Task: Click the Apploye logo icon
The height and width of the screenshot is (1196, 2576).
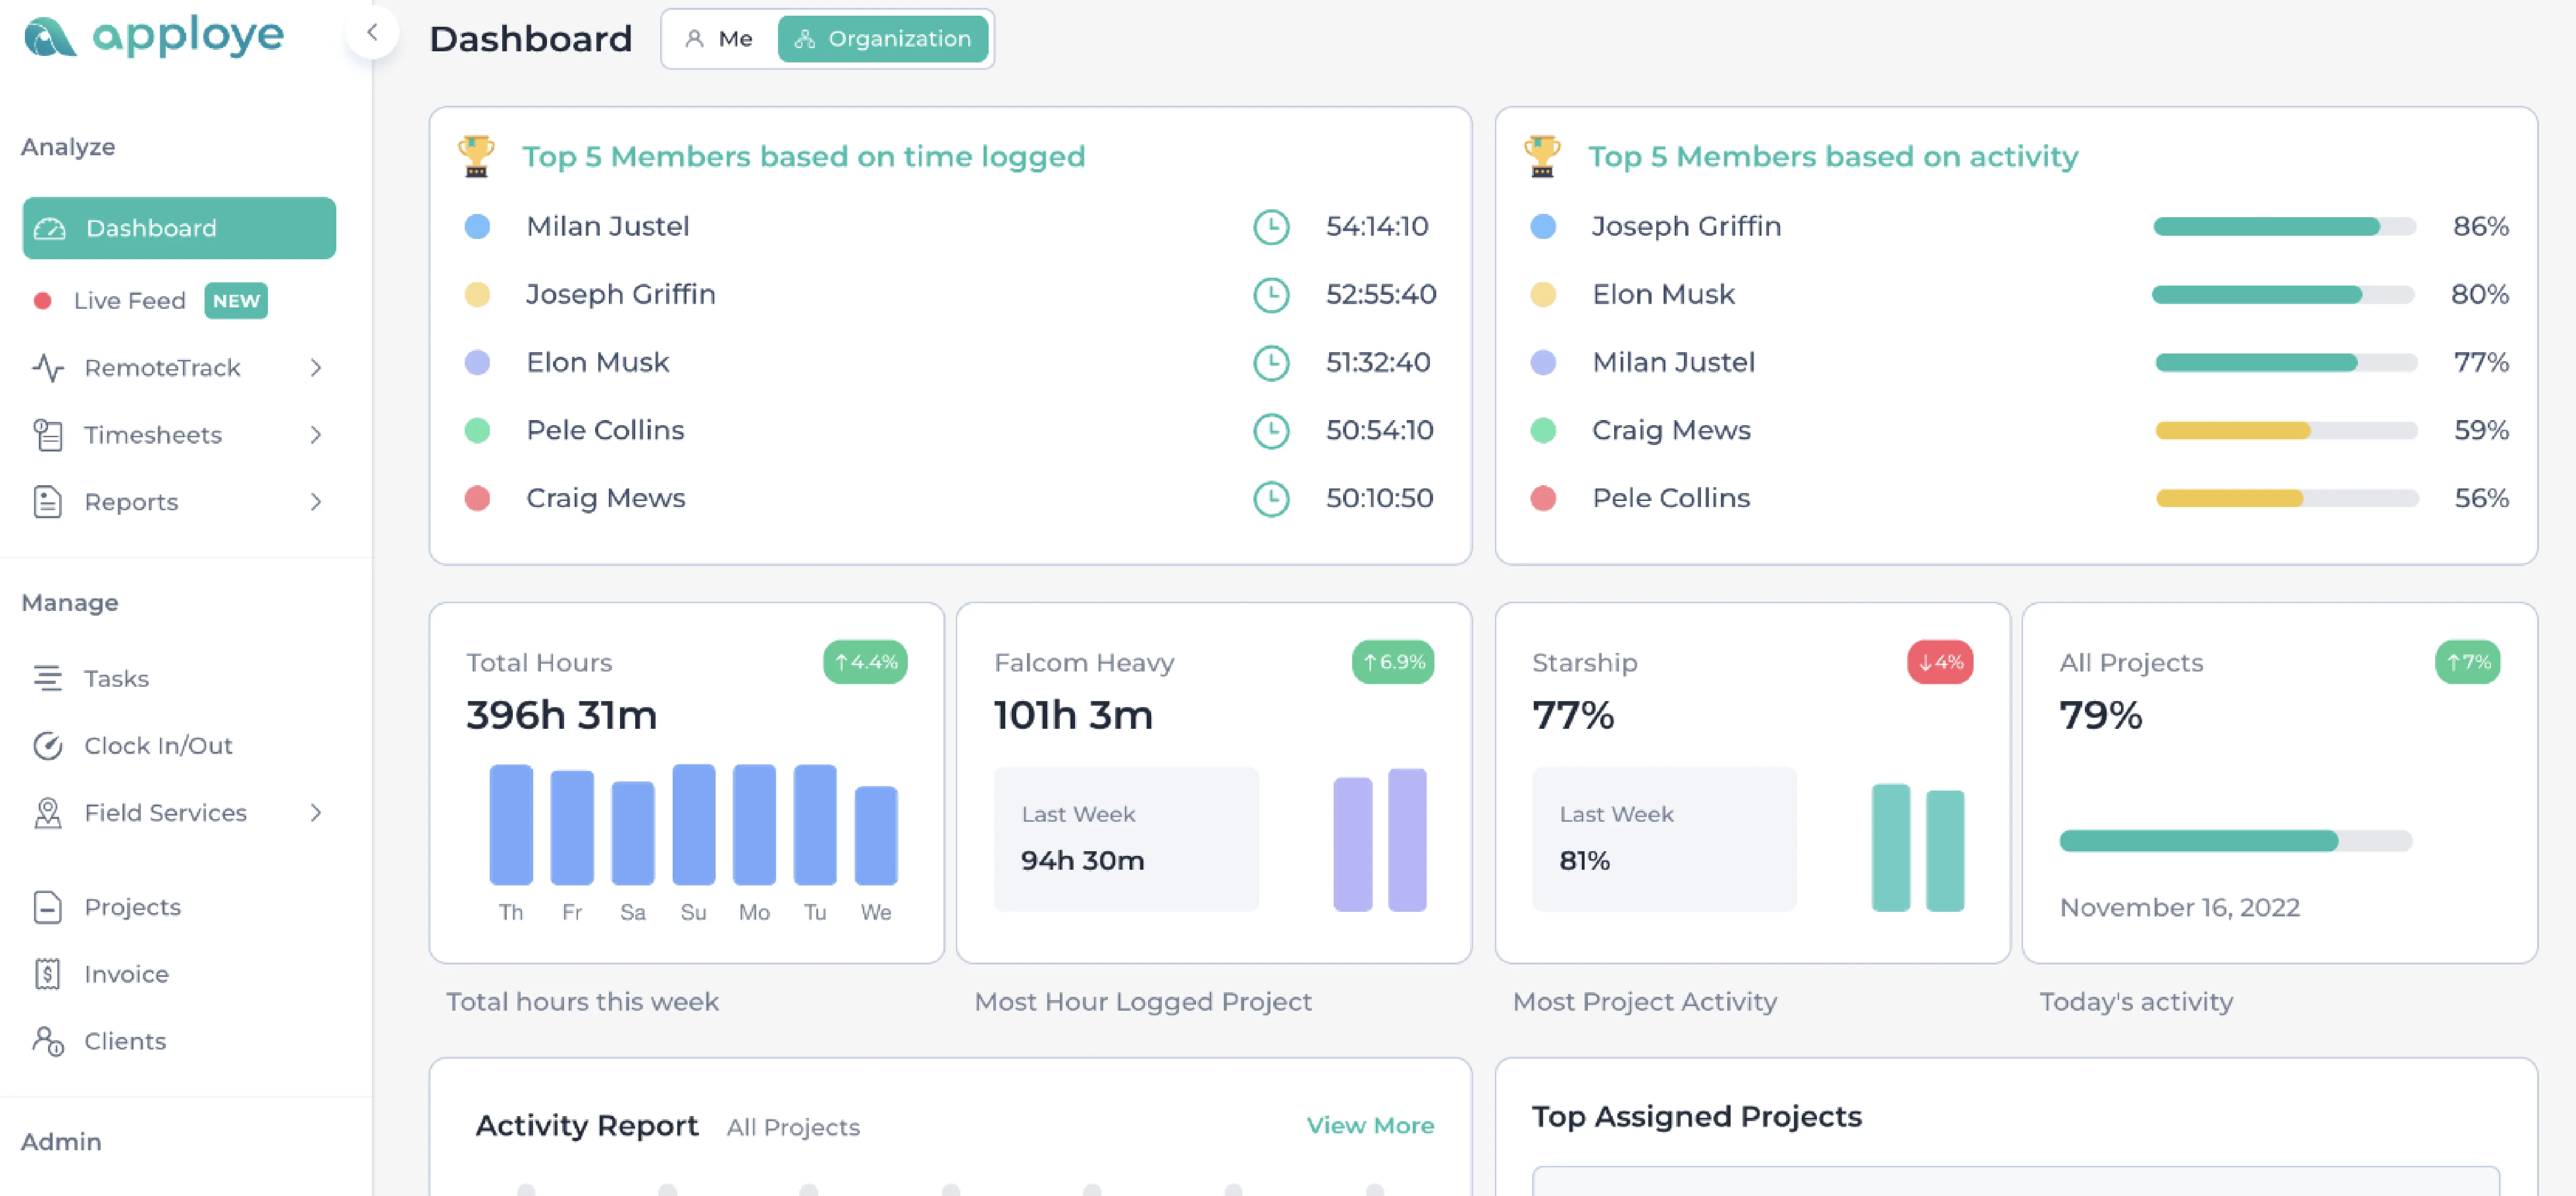Action: (50, 37)
